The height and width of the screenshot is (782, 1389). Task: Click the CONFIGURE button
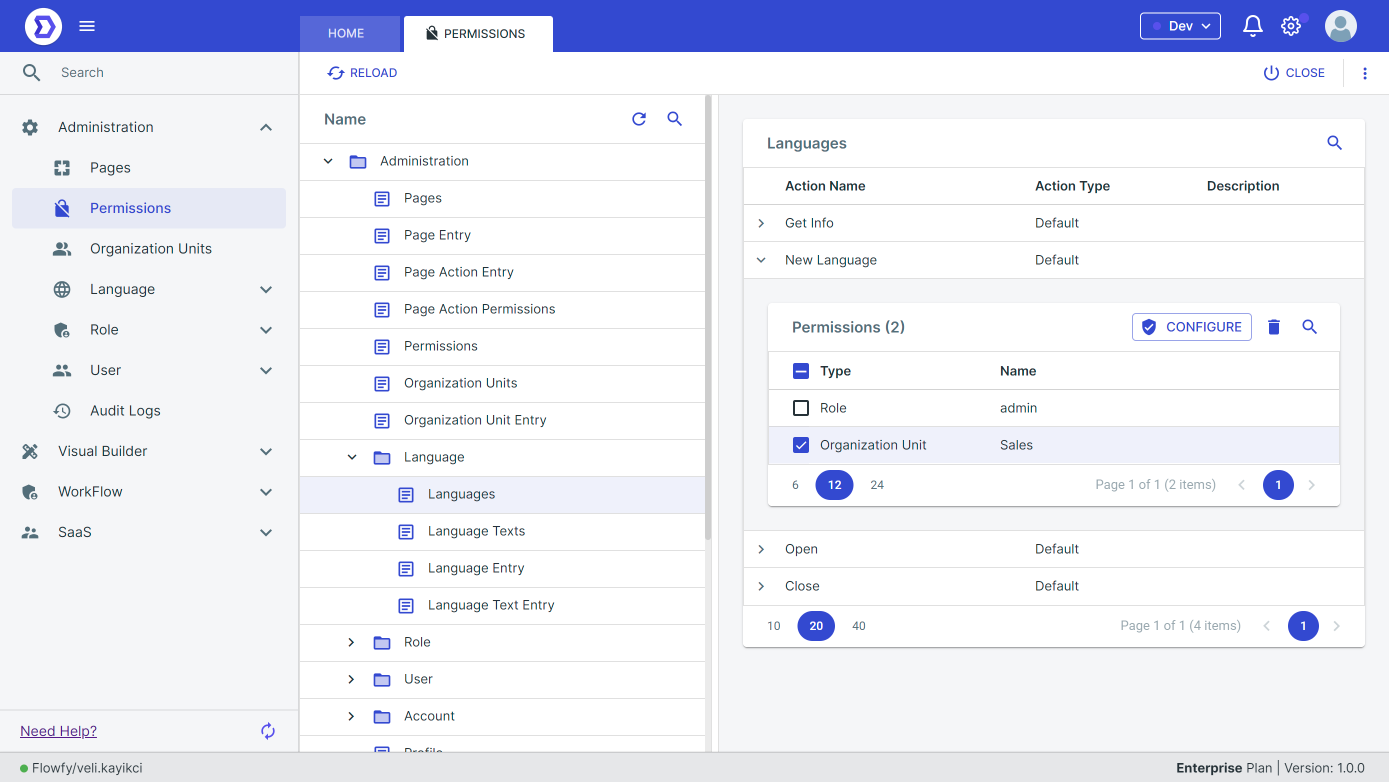(1192, 327)
